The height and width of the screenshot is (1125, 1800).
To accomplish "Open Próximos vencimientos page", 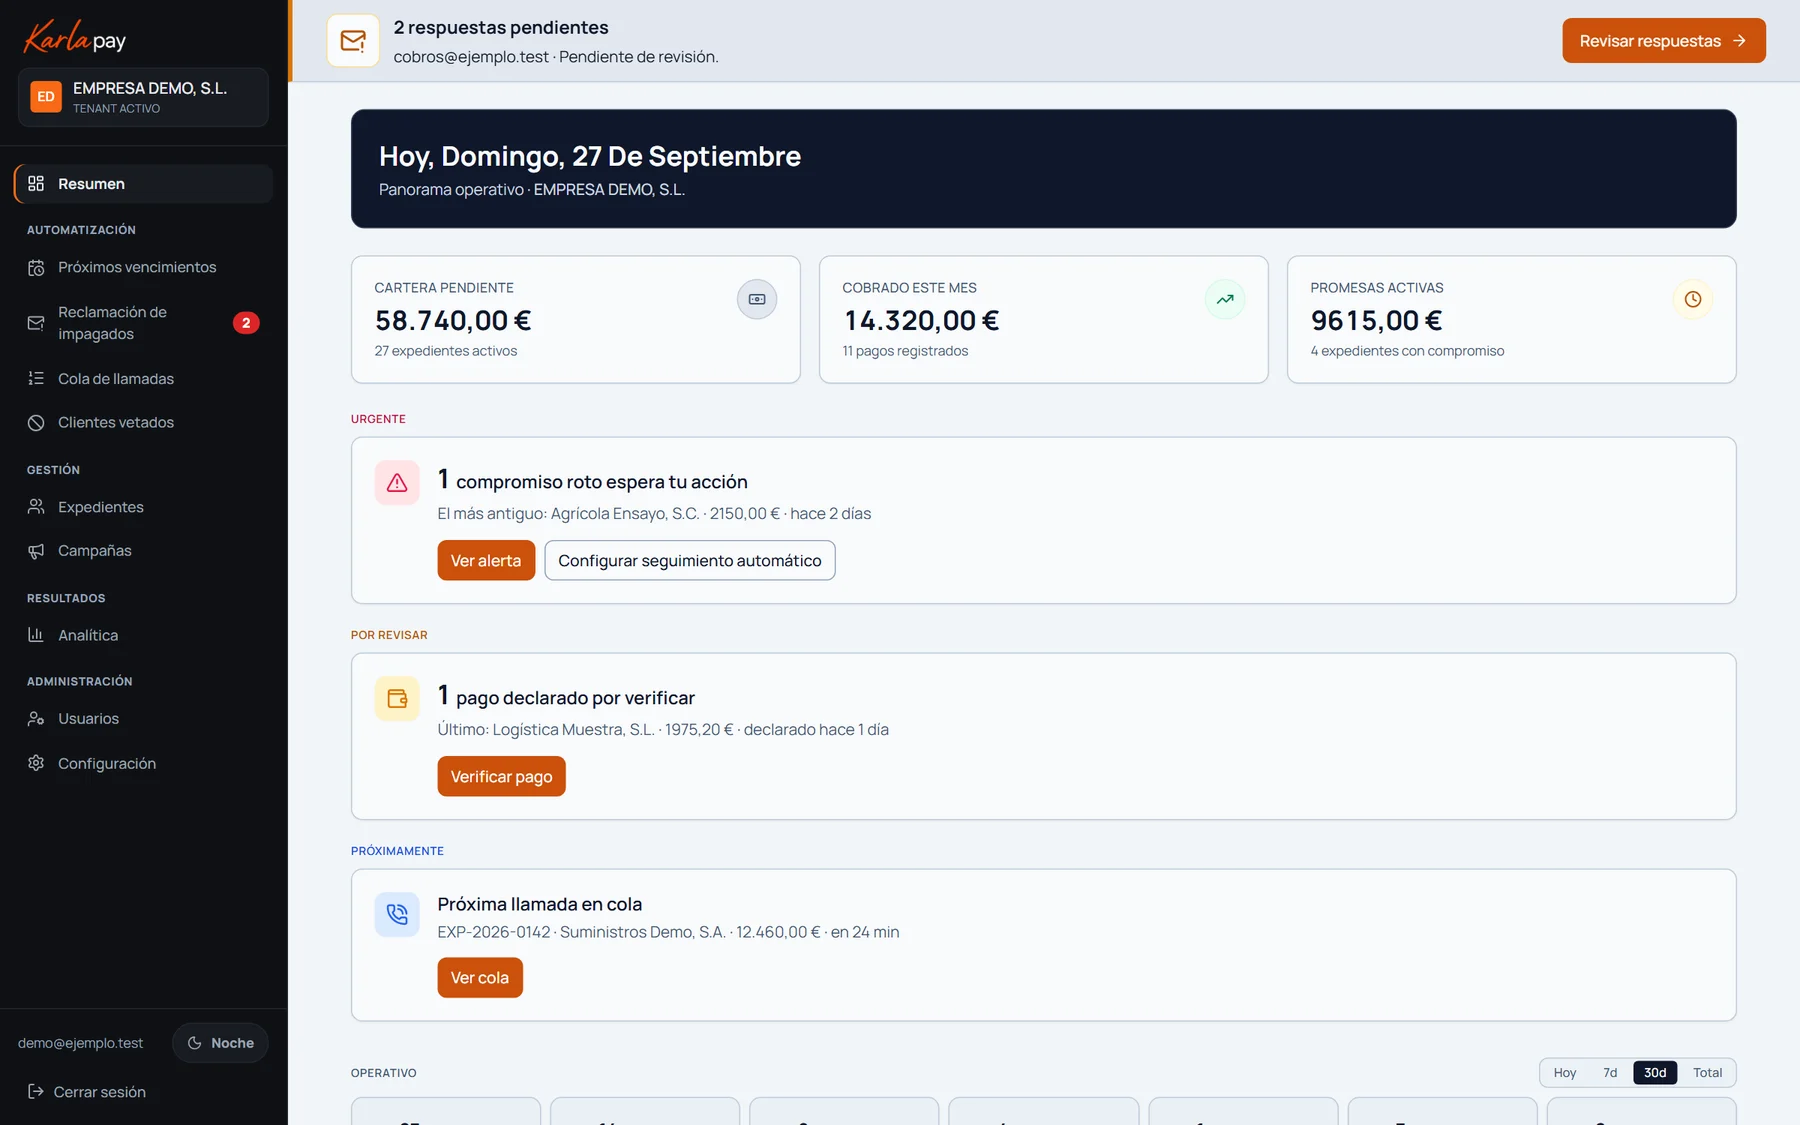I will [144, 267].
